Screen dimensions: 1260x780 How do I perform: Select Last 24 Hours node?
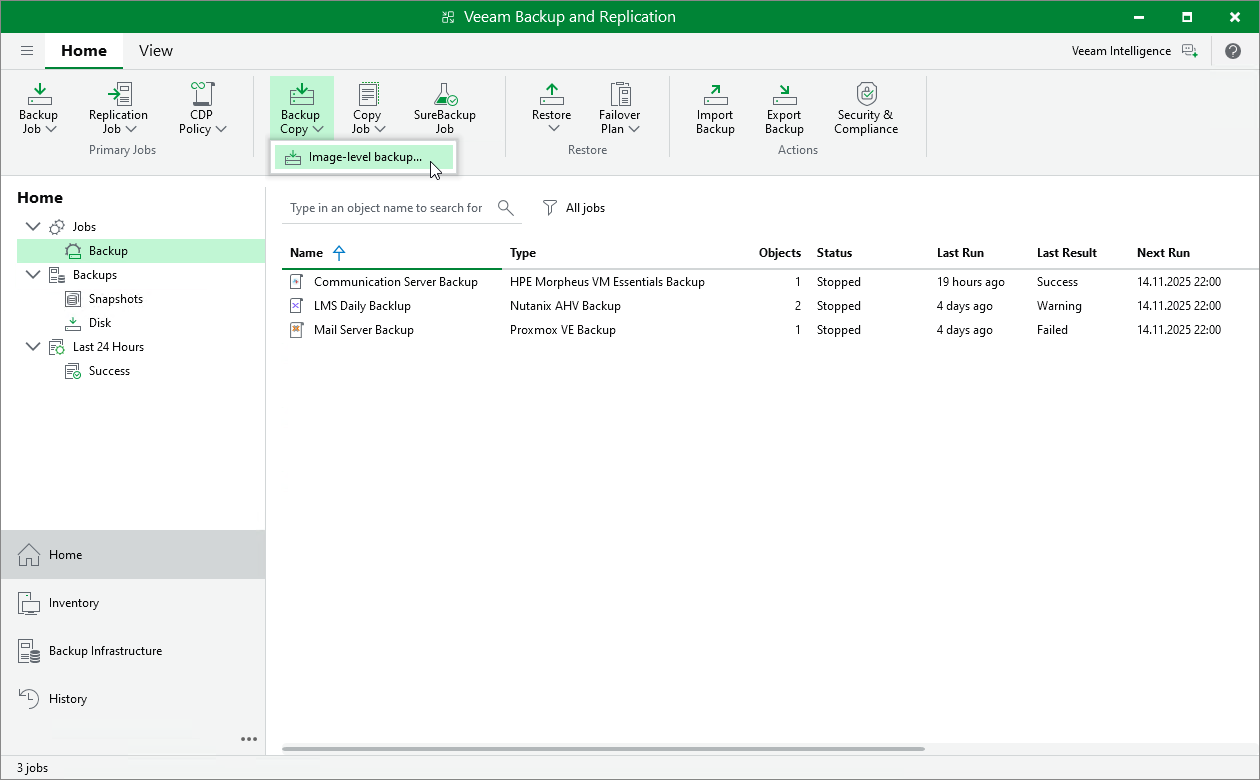coord(108,347)
